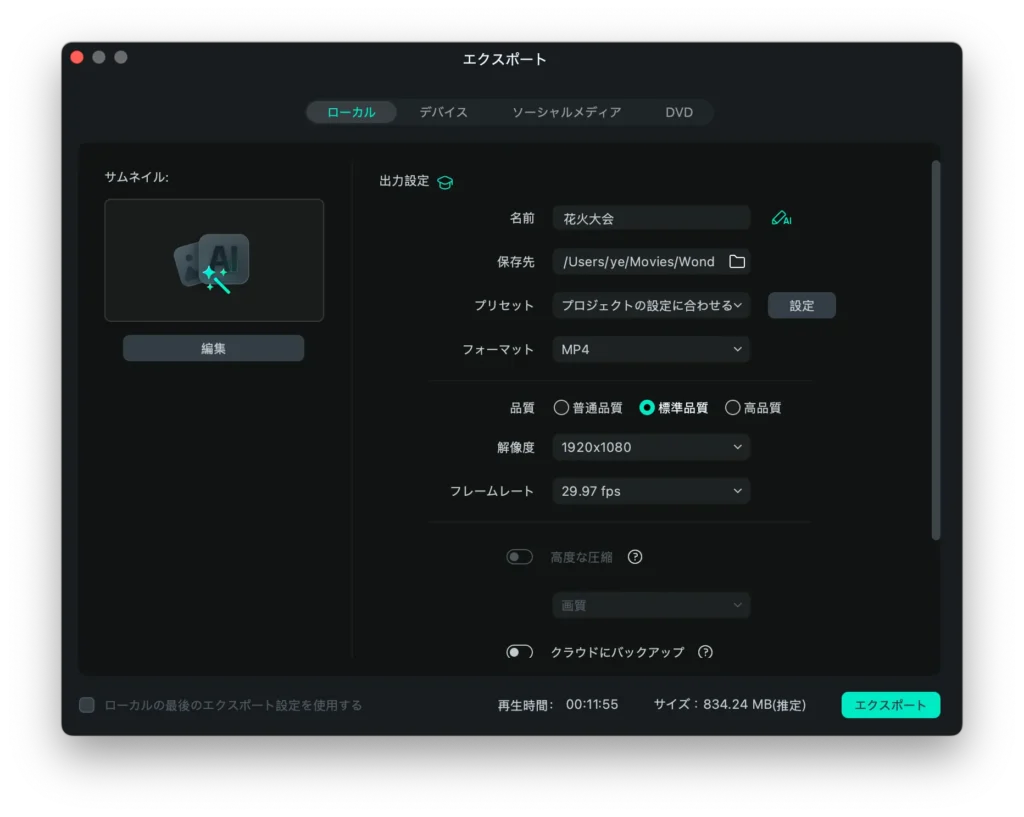Screen dimensions: 1024x817
Task: Check the last export settings checkbox
Action: pyautogui.click(x=86, y=704)
